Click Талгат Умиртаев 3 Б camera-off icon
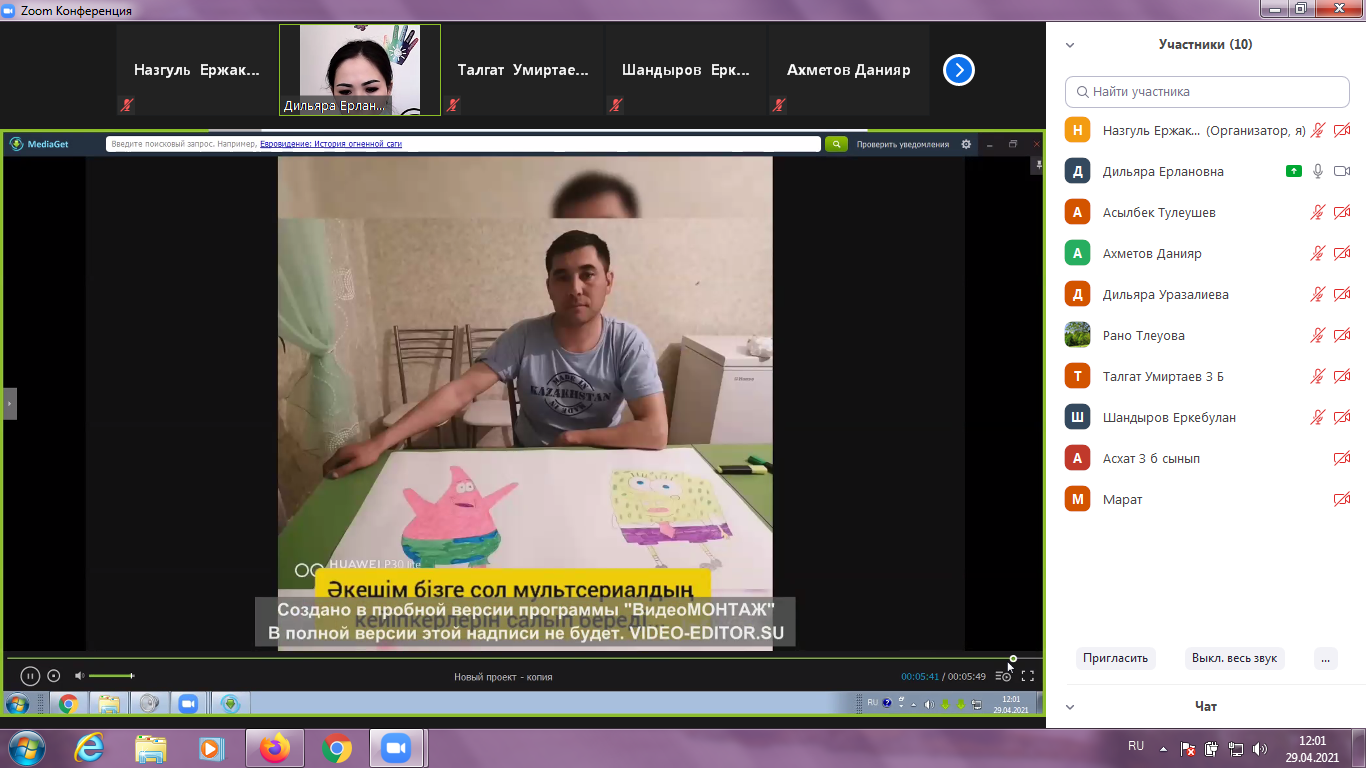Viewport: 1366px width, 768px height. point(1342,376)
